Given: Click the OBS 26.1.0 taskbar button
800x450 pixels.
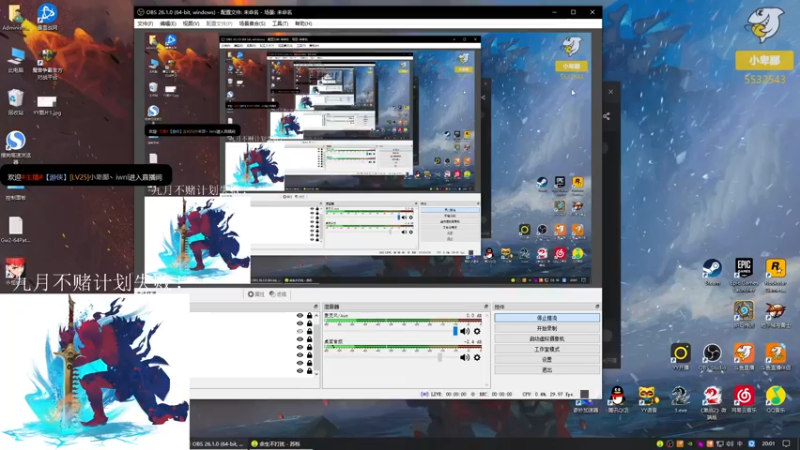Looking at the screenshot, I should 218,444.
